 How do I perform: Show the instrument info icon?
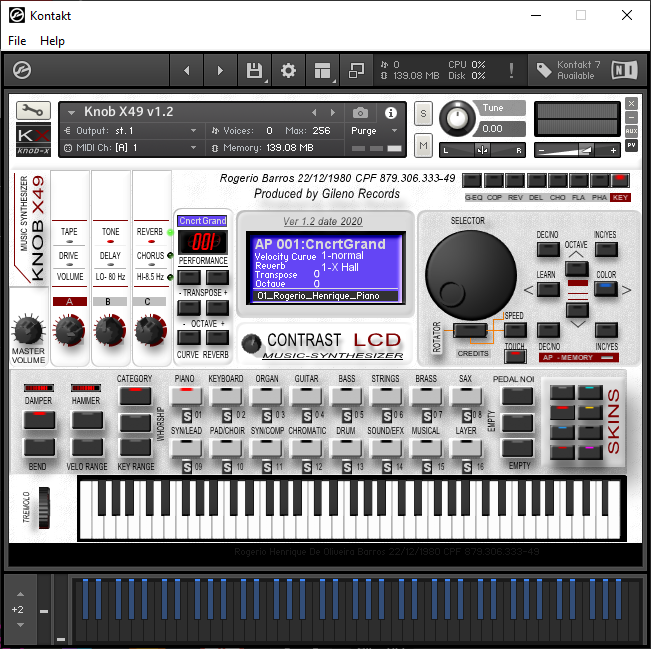point(390,113)
